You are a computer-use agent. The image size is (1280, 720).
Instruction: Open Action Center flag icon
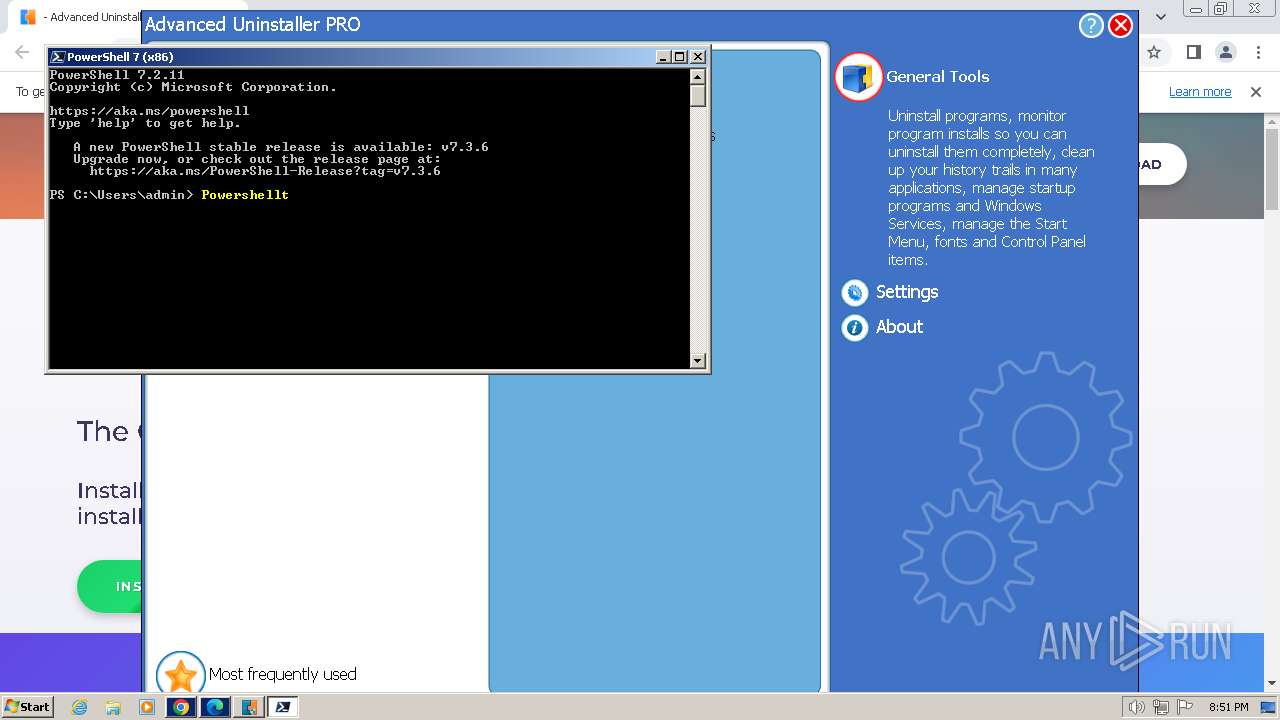click(1184, 707)
